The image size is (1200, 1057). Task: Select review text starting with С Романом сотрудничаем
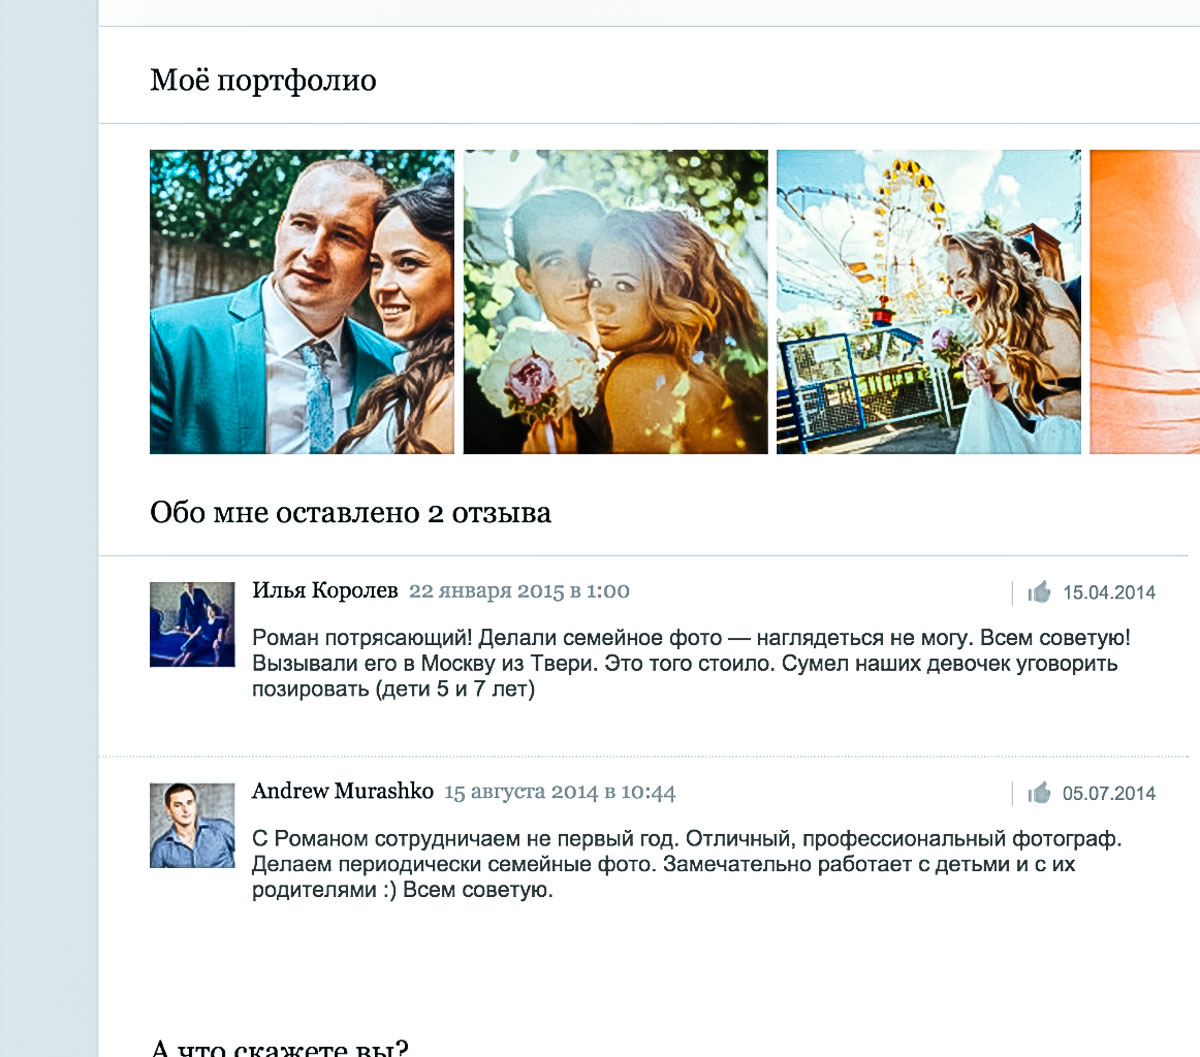(x=686, y=864)
